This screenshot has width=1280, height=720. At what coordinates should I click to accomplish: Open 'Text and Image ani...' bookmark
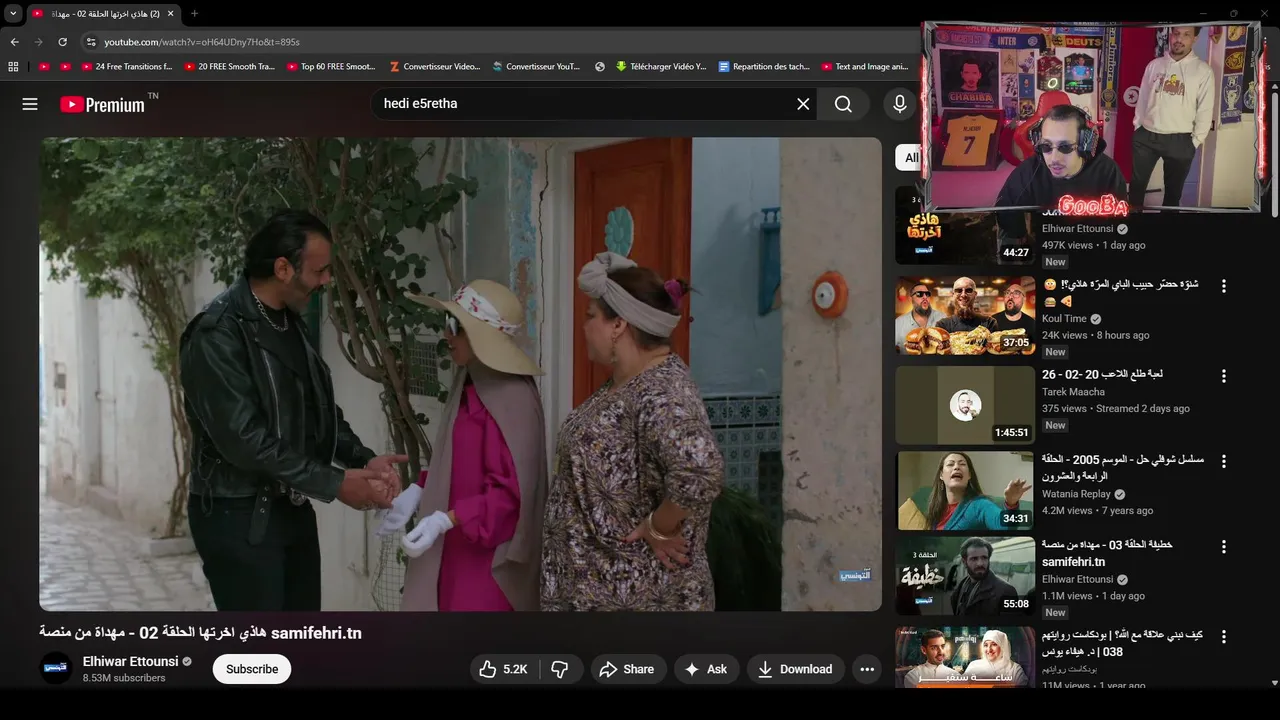(x=865, y=67)
